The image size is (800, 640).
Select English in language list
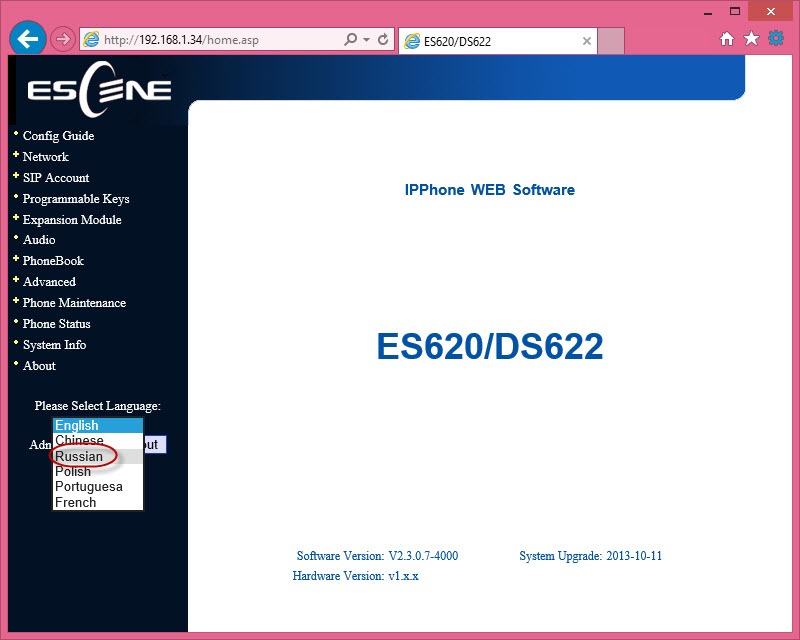[x=98, y=426]
